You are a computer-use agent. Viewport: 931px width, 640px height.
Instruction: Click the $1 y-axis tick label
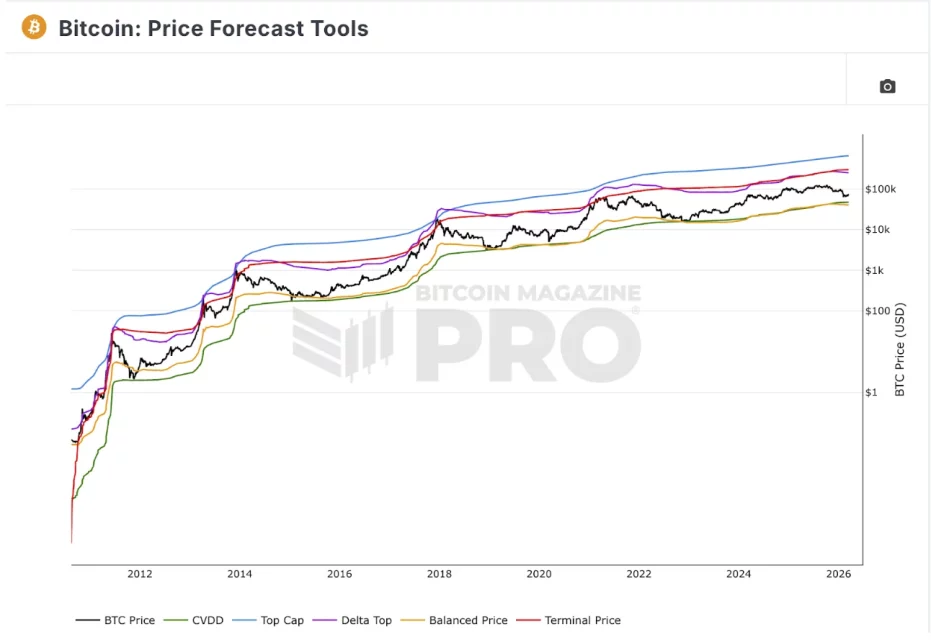871,392
